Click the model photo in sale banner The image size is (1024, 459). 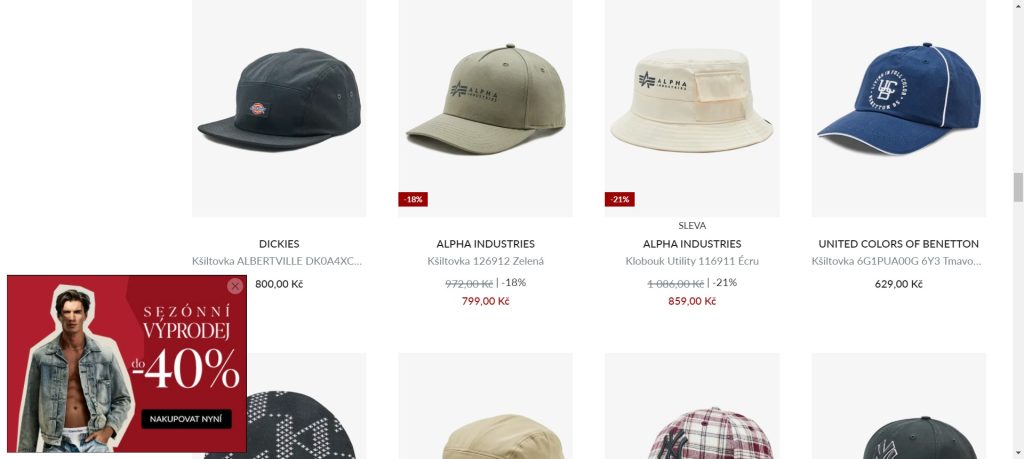(74, 370)
